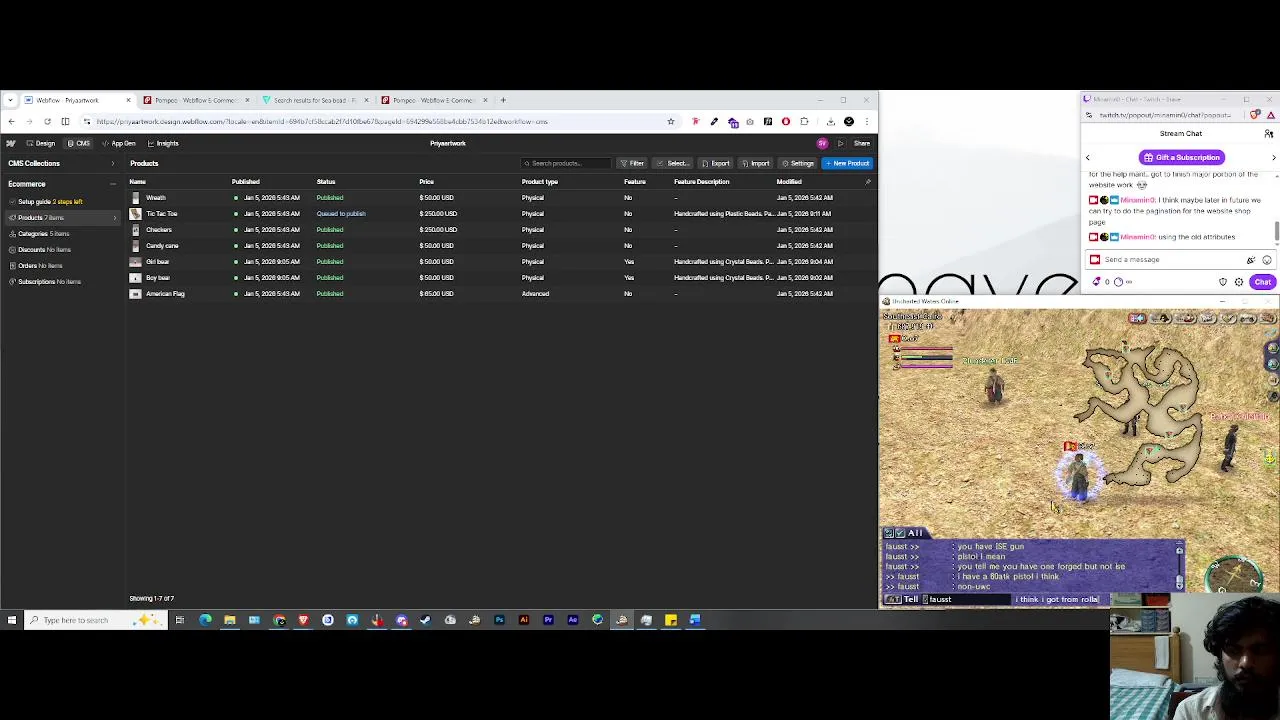This screenshot has height=720, width=1280.
Task: Open the Tic Tac Toe product
Action: click(161, 214)
